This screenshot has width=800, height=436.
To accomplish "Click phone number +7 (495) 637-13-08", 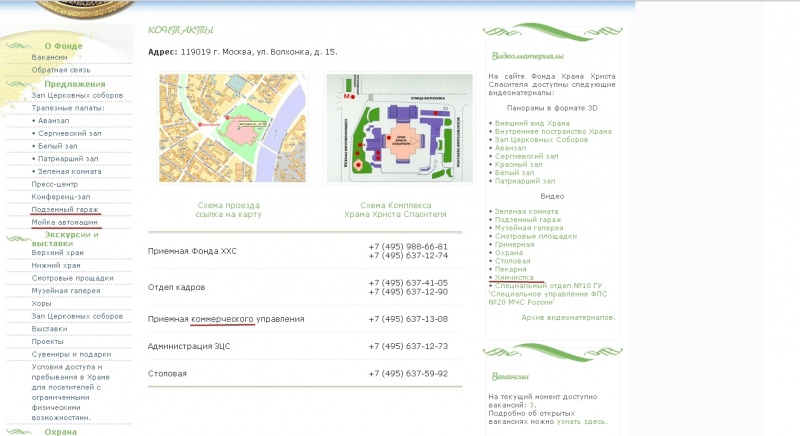I will pyautogui.click(x=408, y=319).
